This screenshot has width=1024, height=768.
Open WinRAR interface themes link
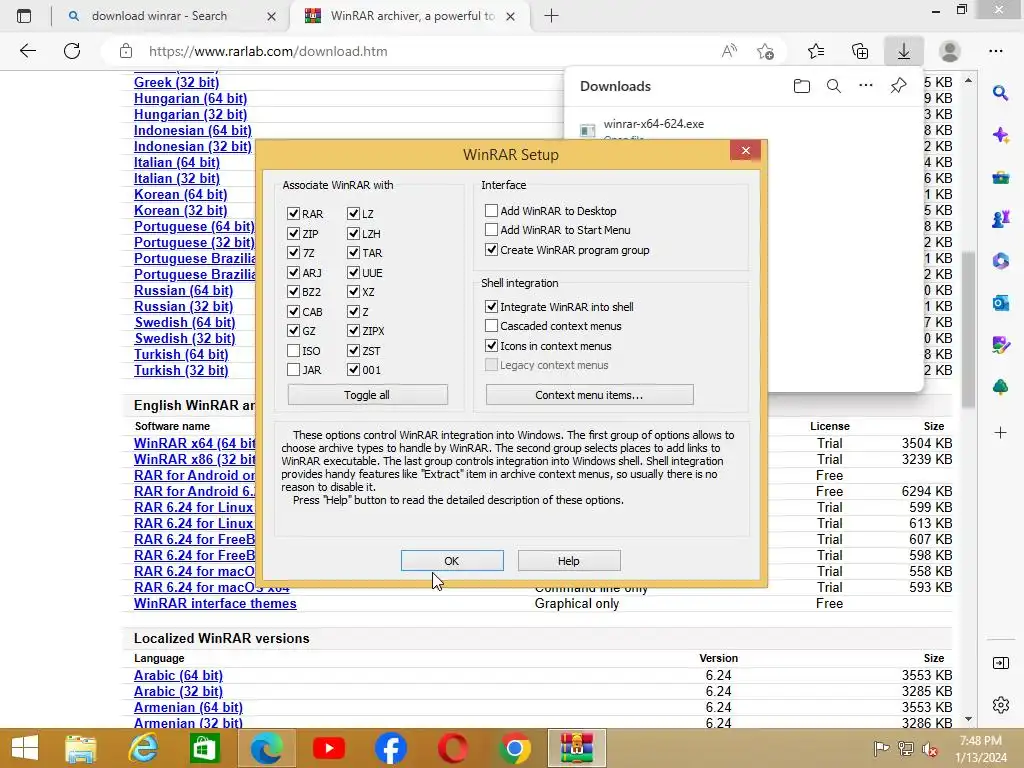click(215, 603)
